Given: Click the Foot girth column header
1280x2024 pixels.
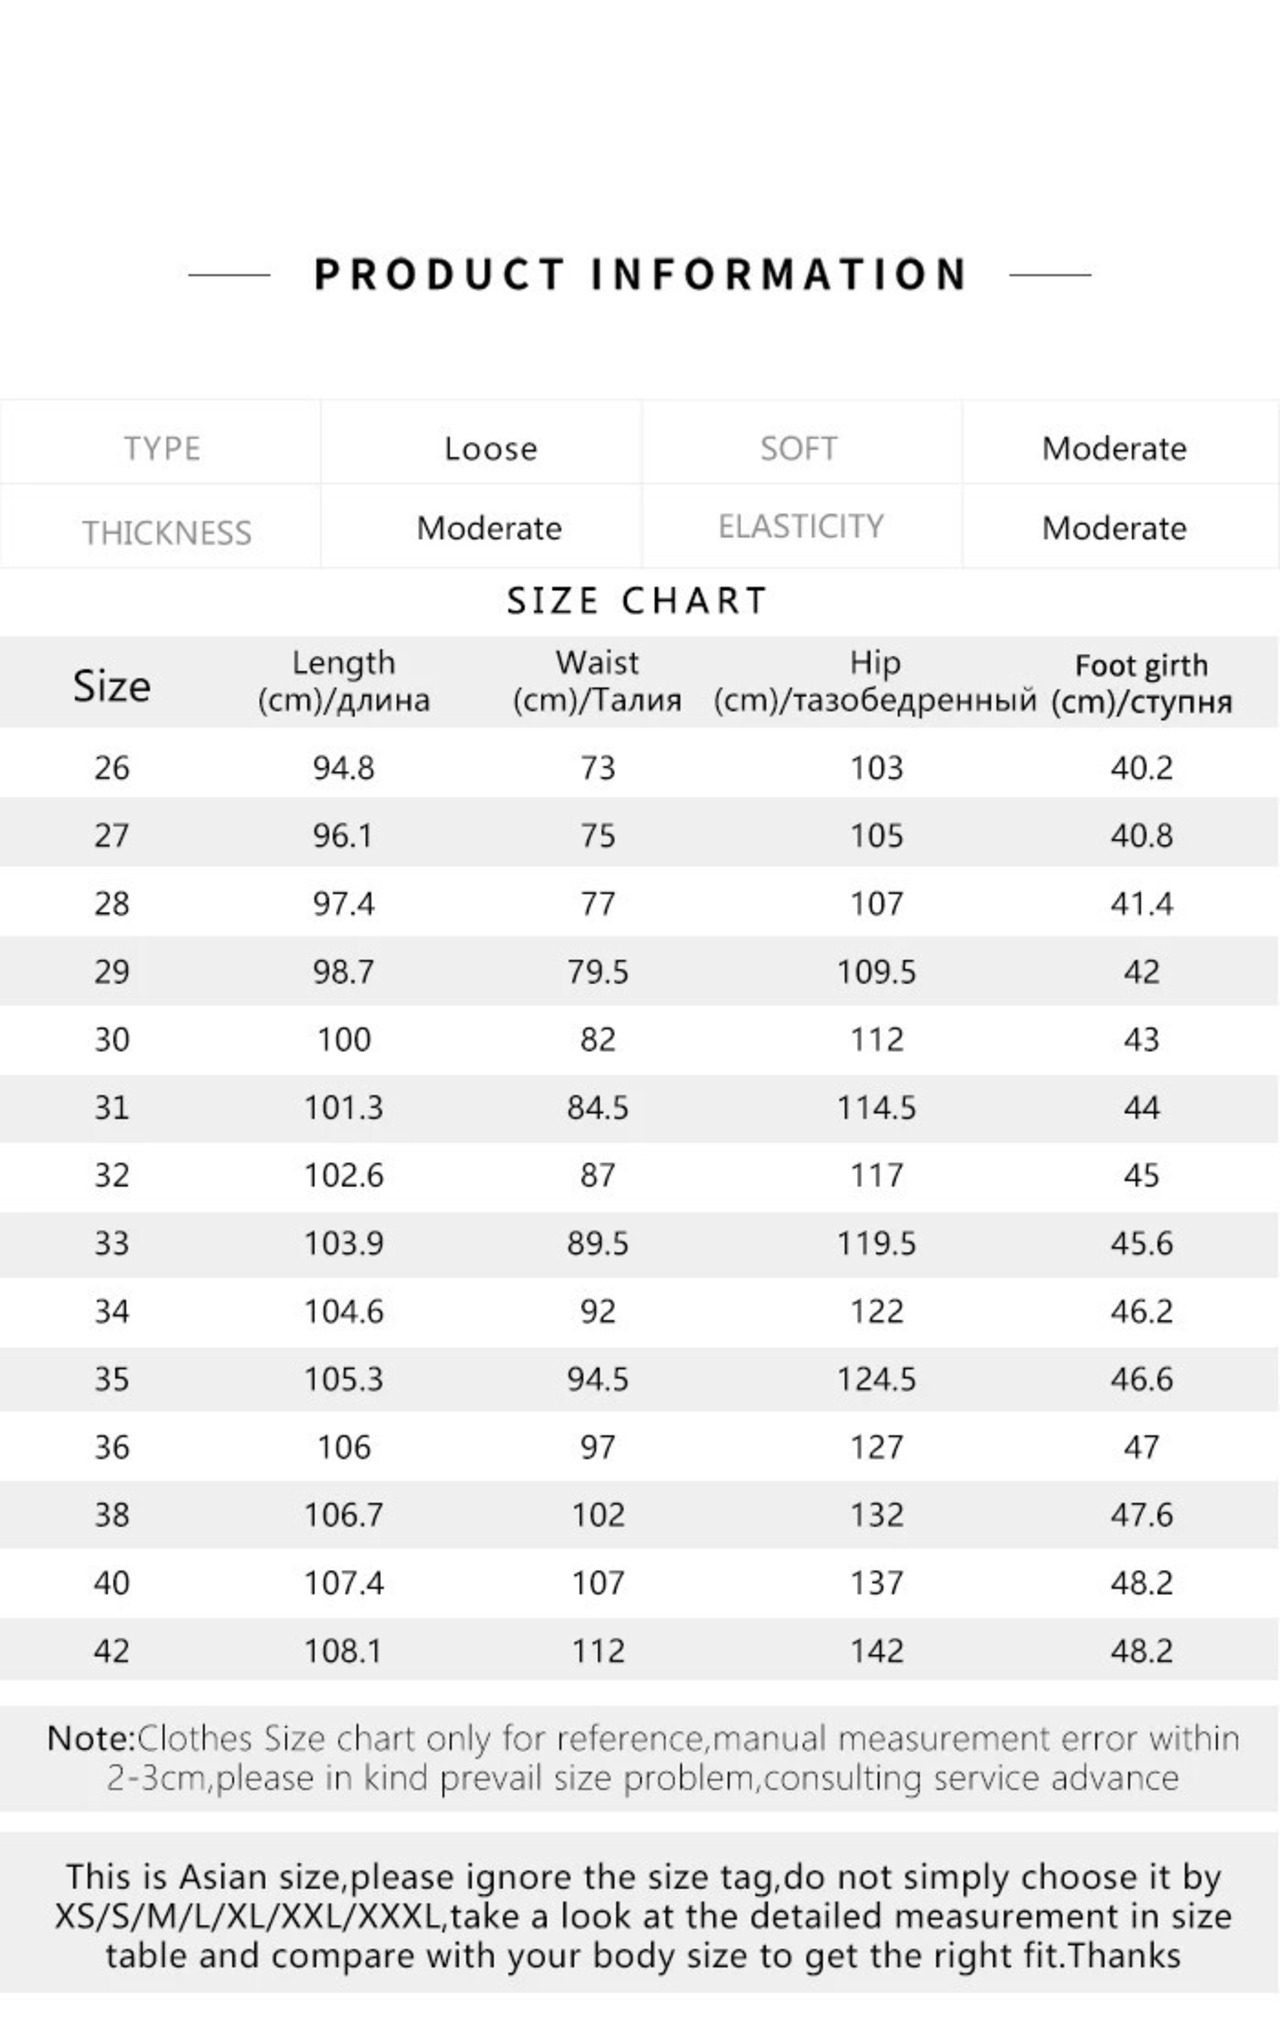Looking at the screenshot, I should pos(1141,683).
